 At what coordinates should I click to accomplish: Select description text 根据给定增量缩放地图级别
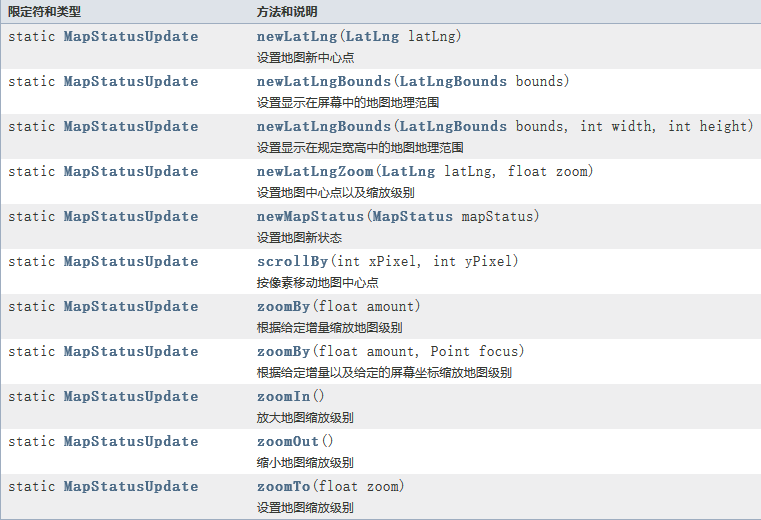tap(330, 328)
